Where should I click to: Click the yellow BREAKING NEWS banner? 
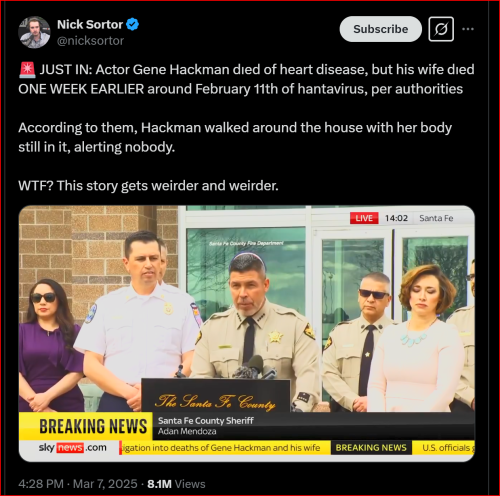[x=86, y=426]
